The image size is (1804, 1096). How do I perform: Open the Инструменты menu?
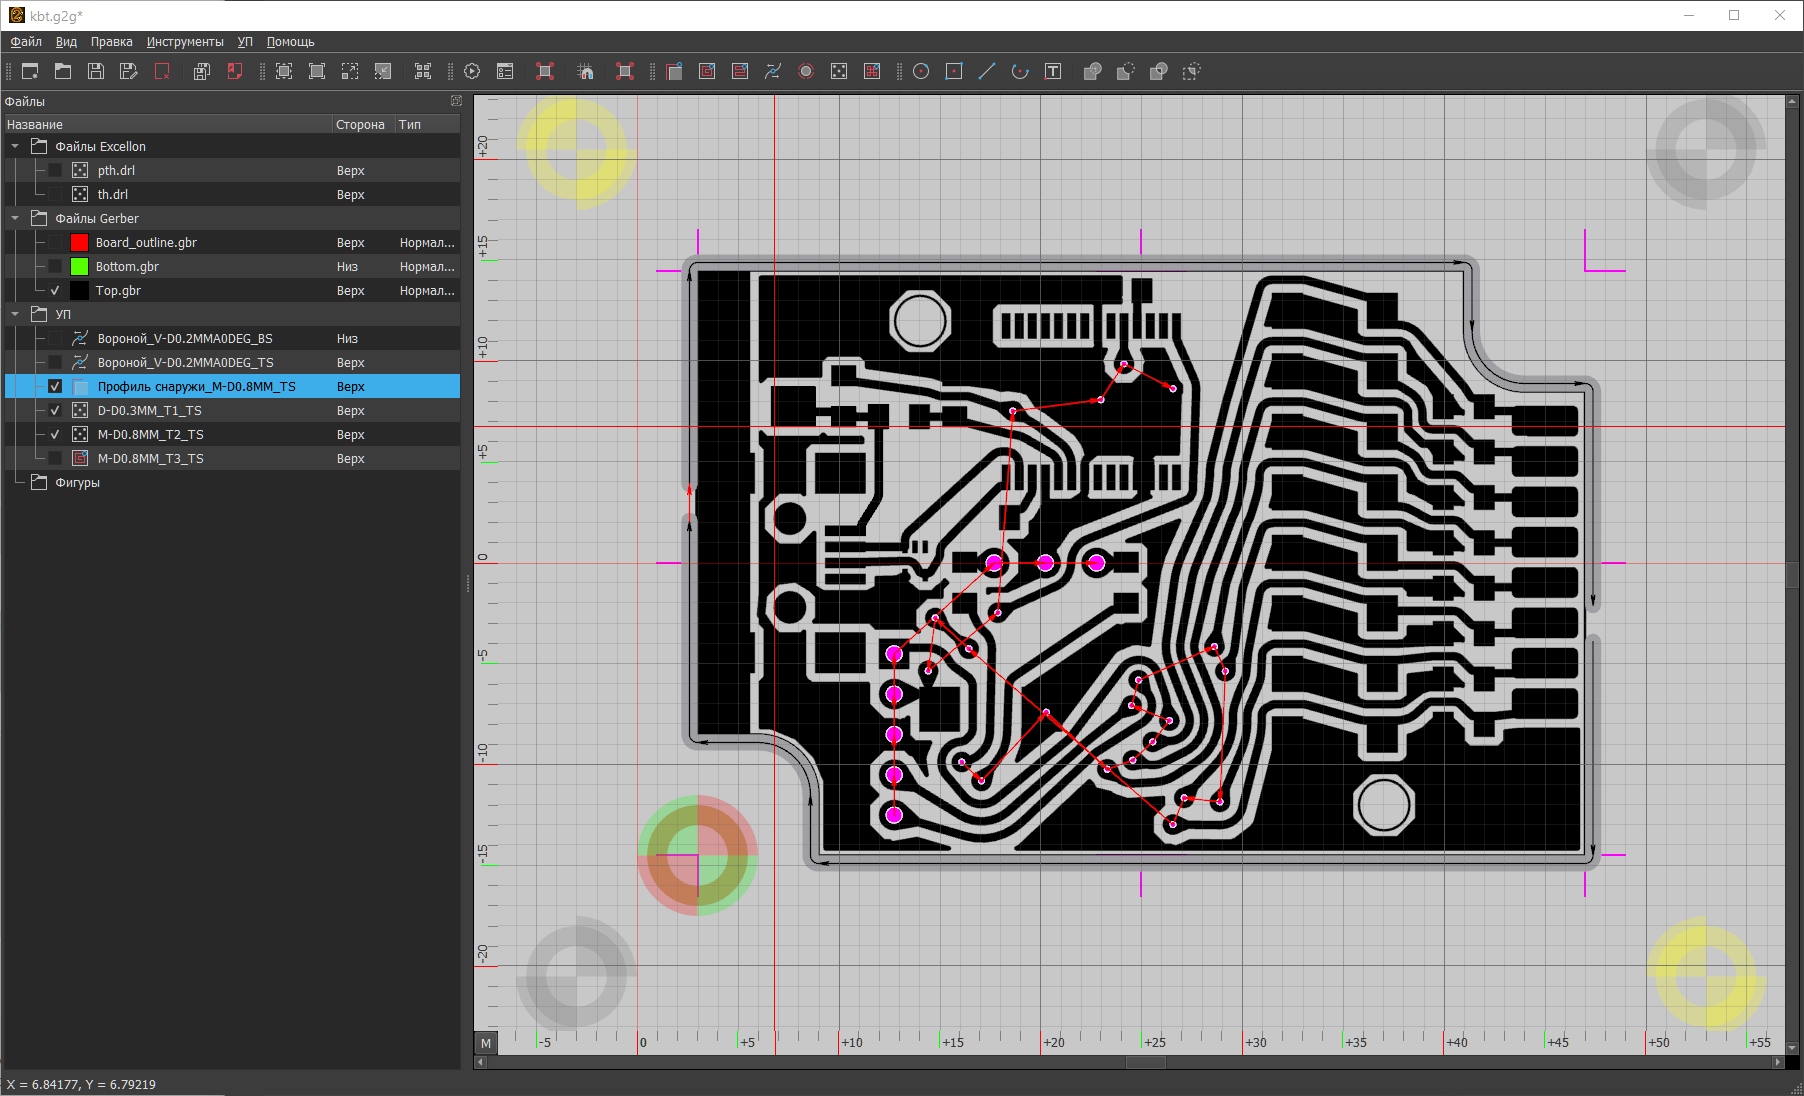(185, 42)
